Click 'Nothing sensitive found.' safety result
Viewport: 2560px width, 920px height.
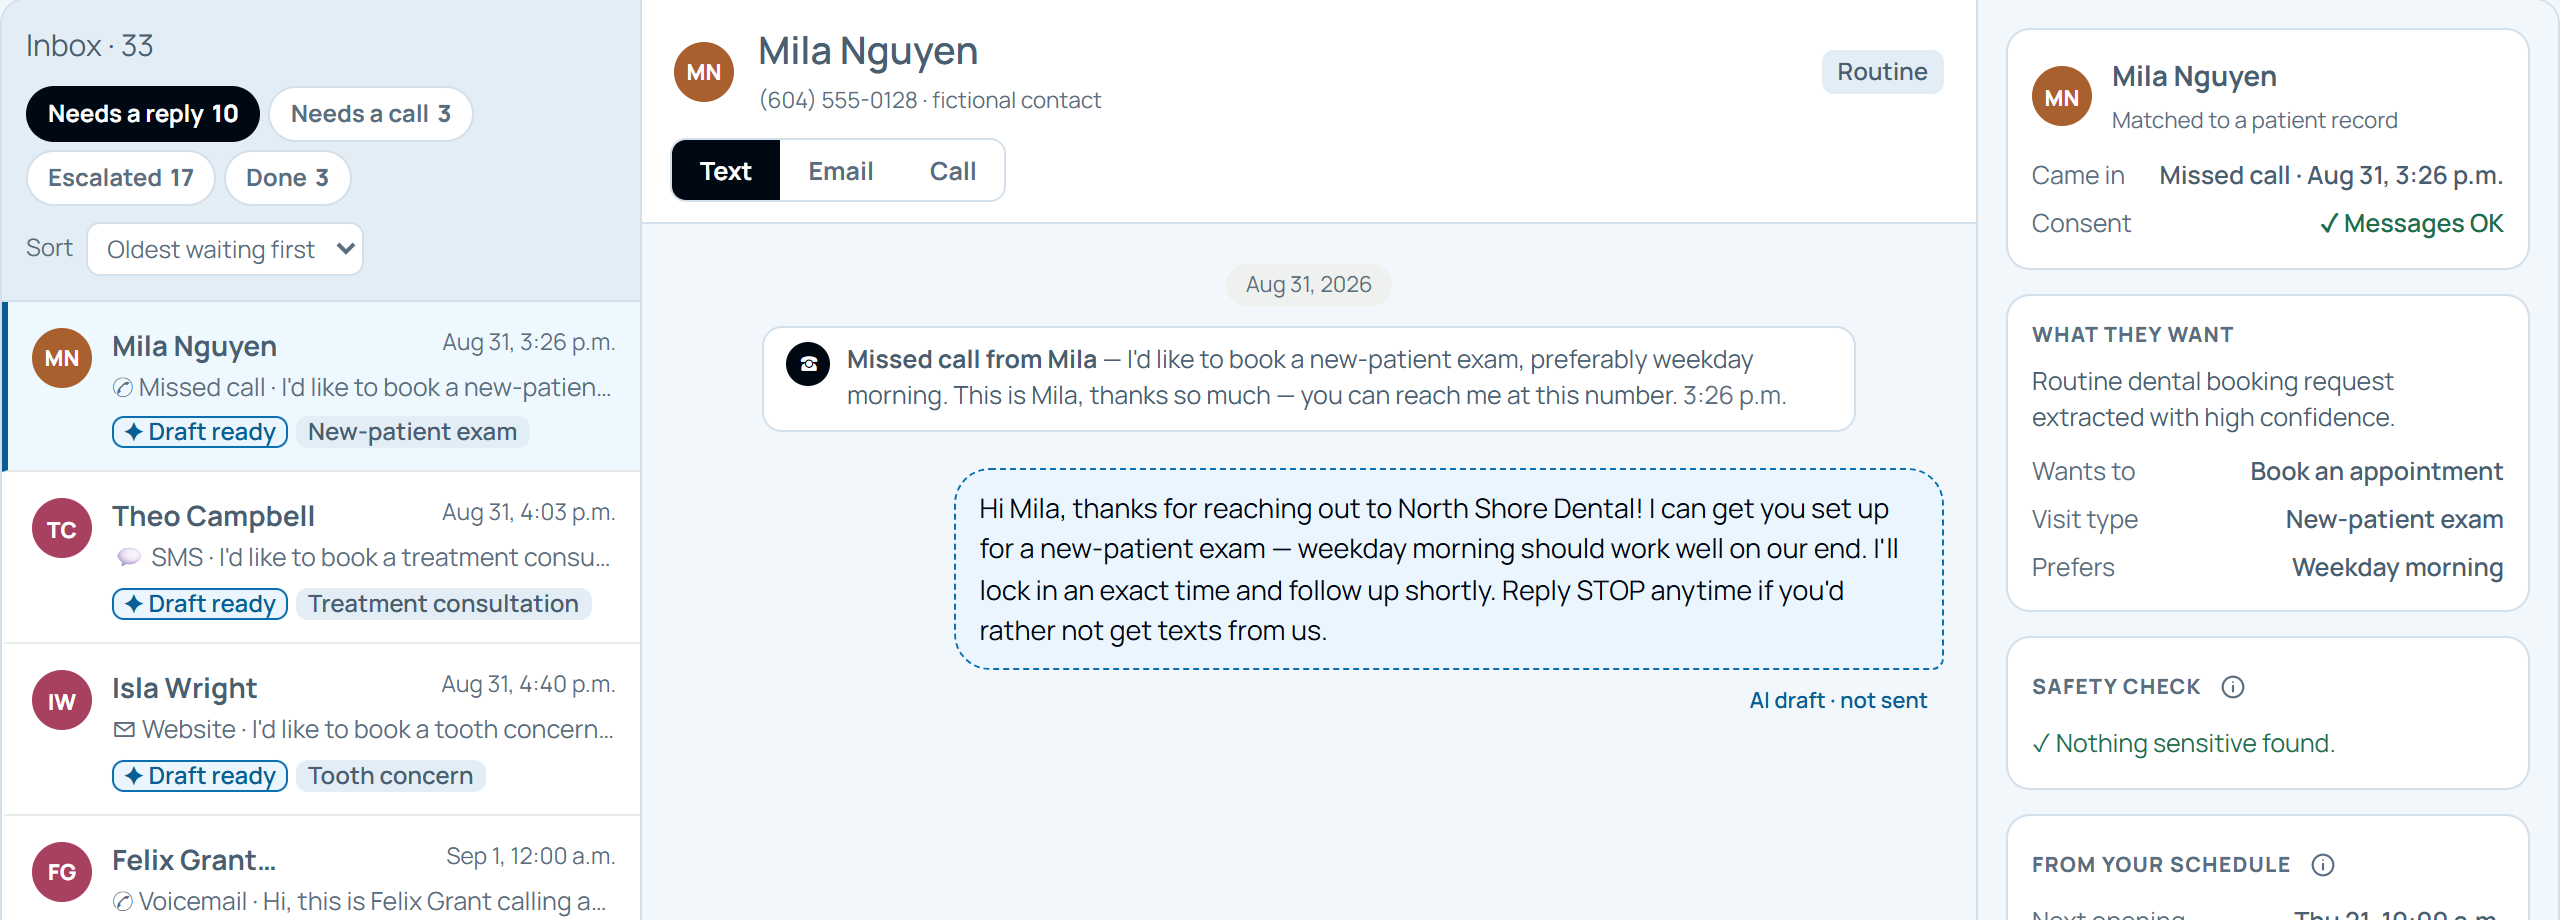pos(2184,743)
